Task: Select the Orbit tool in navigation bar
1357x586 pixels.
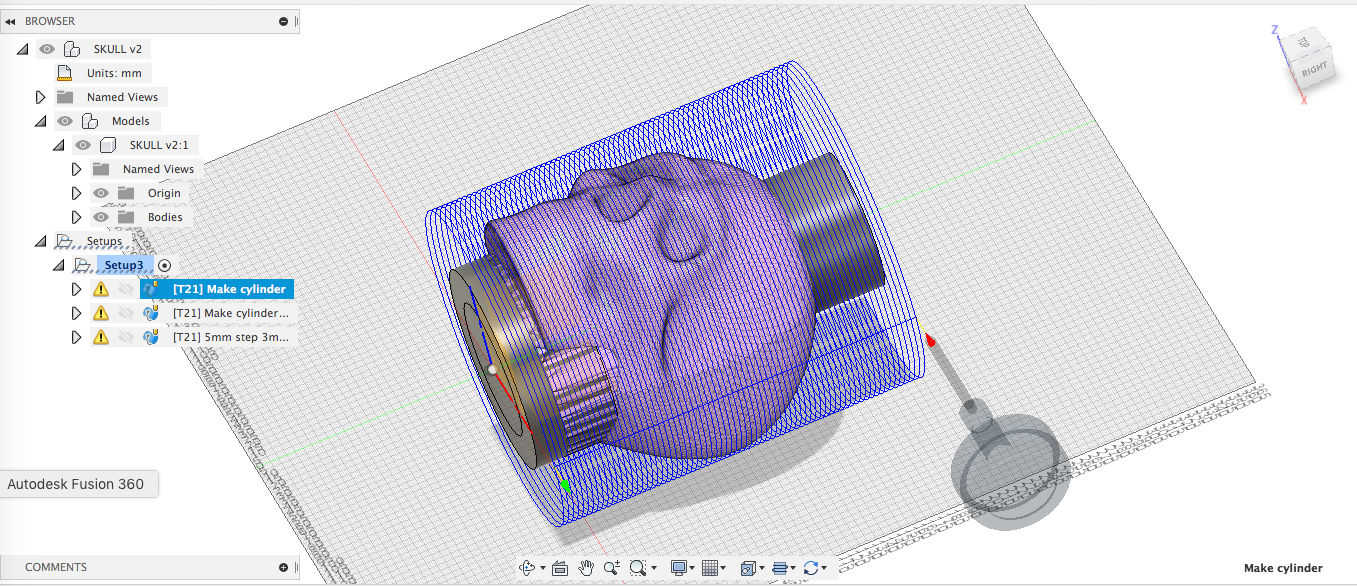Action: tap(528, 567)
